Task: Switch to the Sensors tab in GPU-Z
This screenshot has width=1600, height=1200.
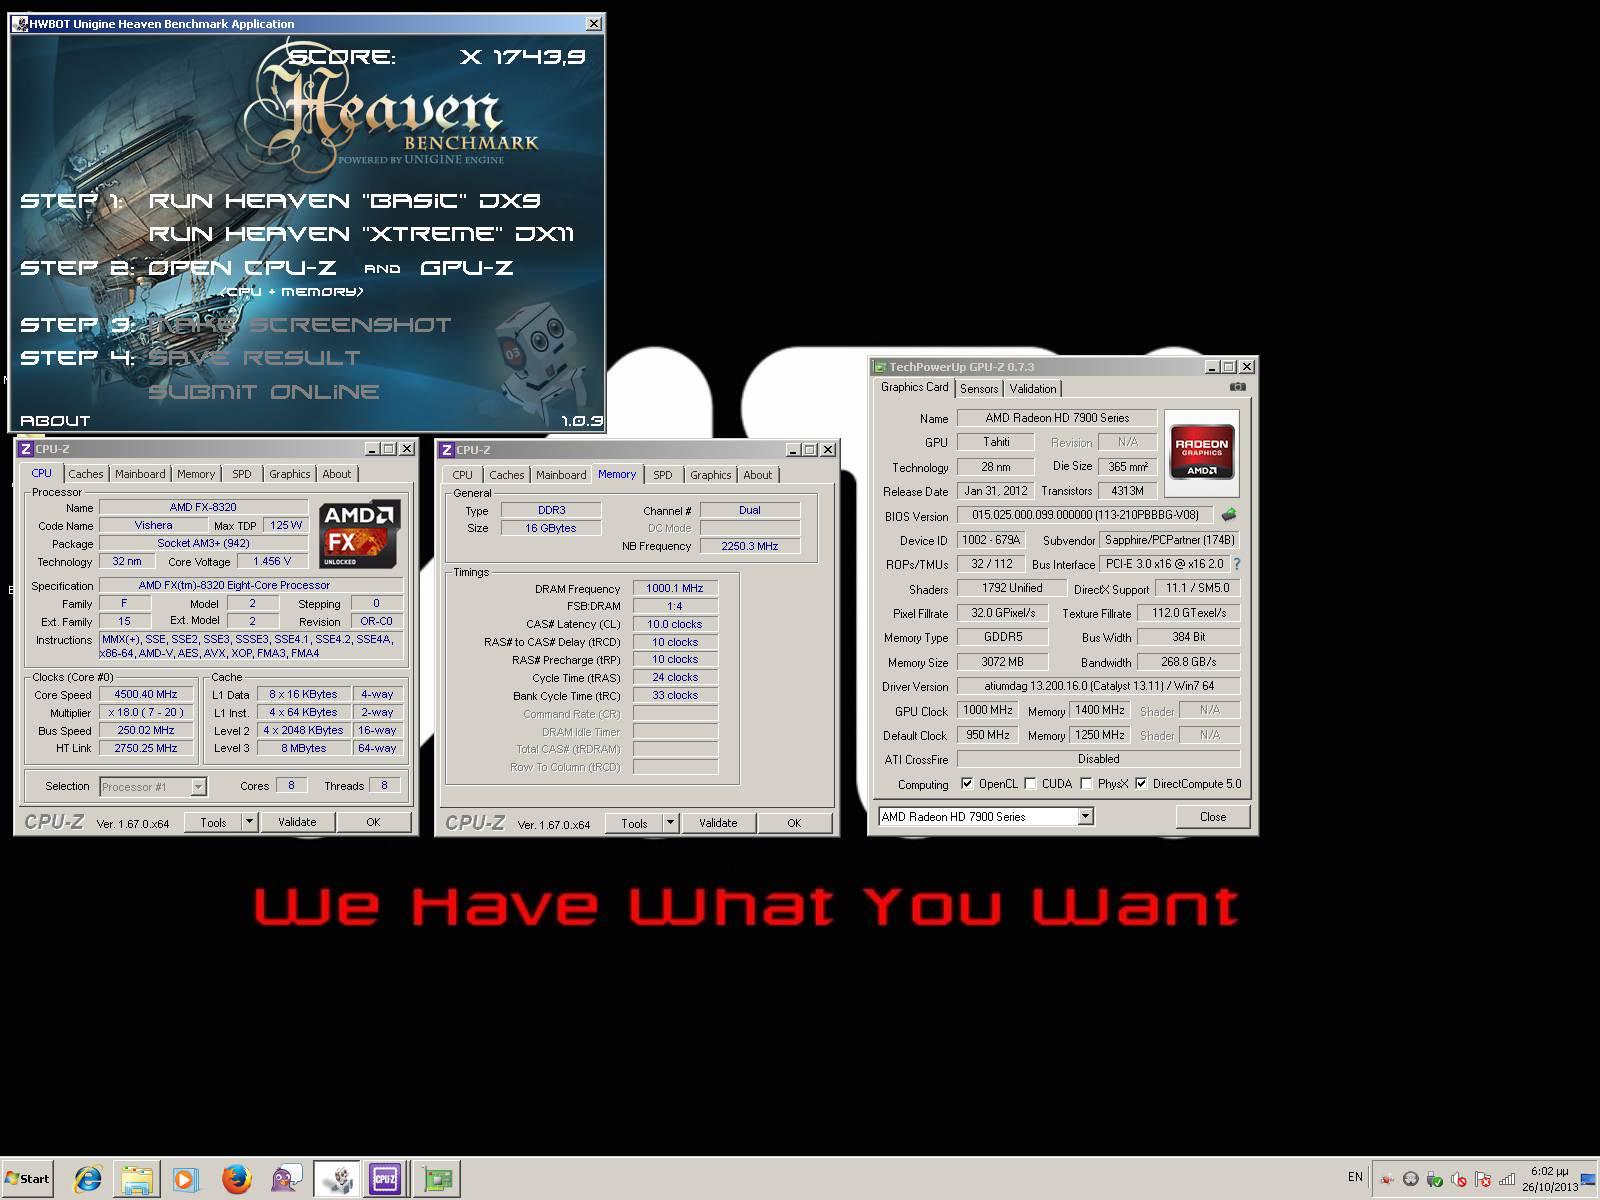Action: (x=979, y=389)
